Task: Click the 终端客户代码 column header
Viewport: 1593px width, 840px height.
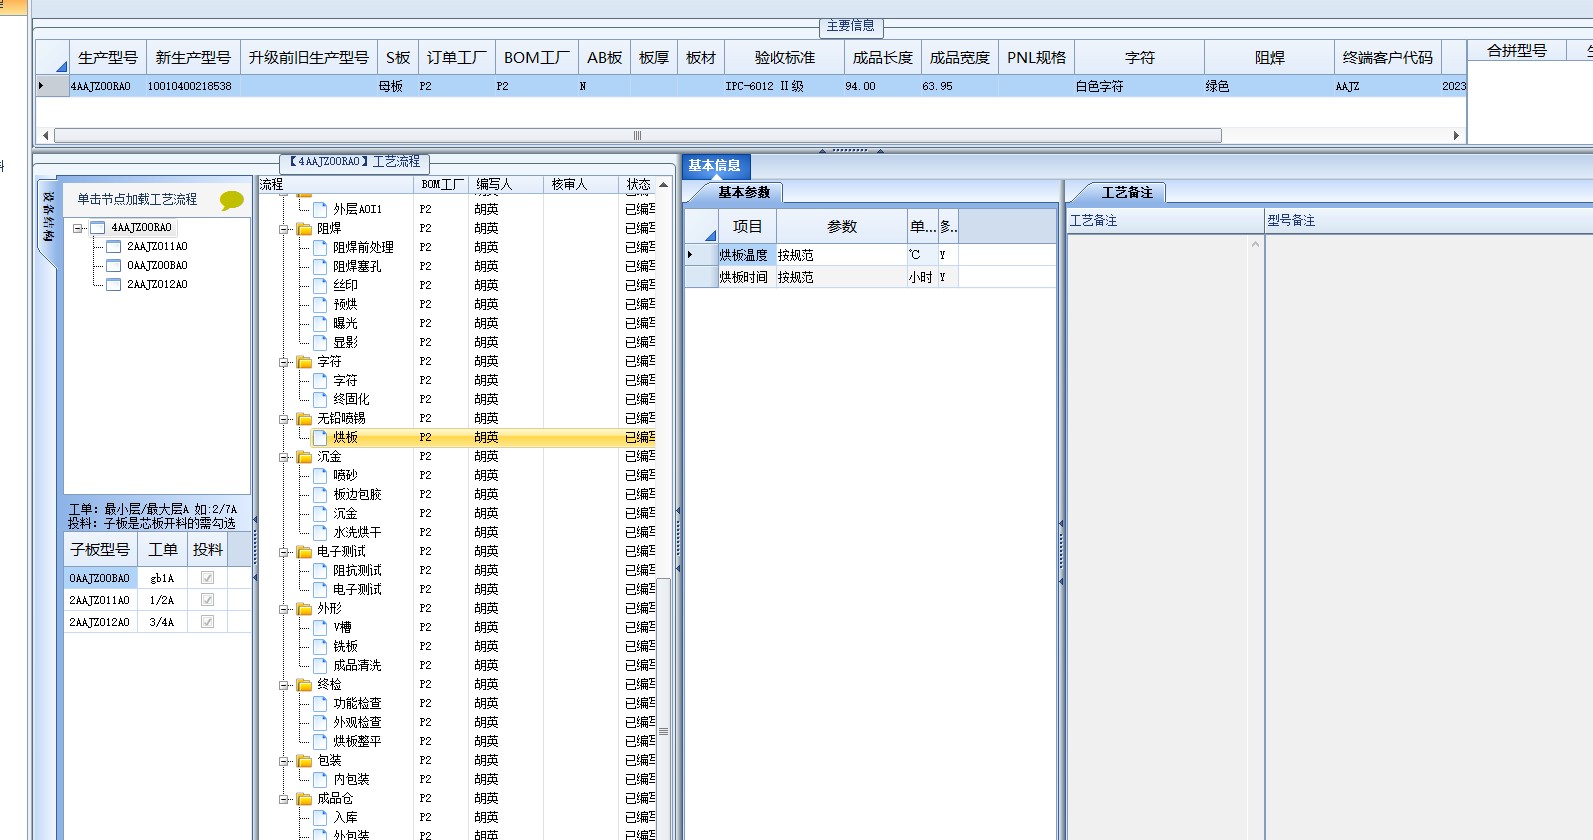Action: click(1388, 58)
